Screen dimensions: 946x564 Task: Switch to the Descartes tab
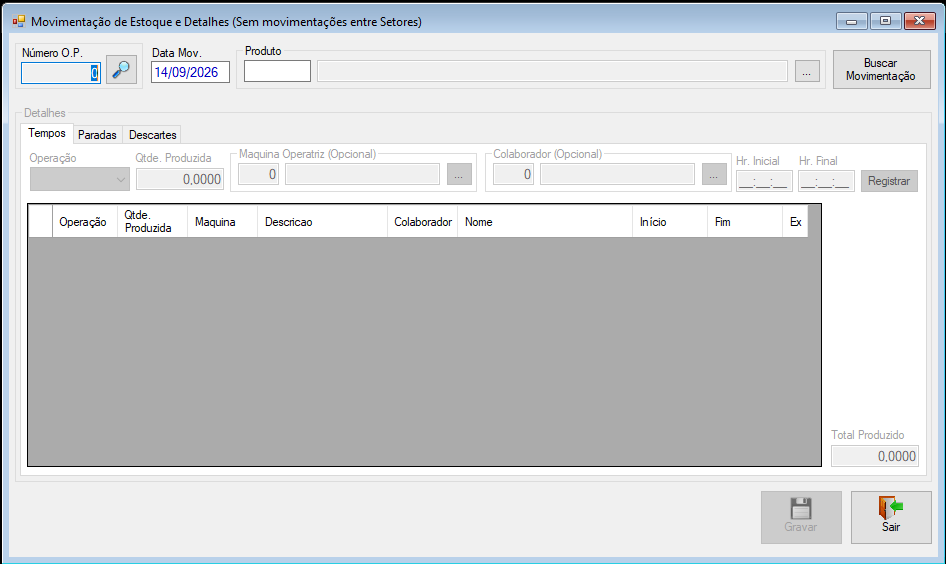click(x=153, y=135)
